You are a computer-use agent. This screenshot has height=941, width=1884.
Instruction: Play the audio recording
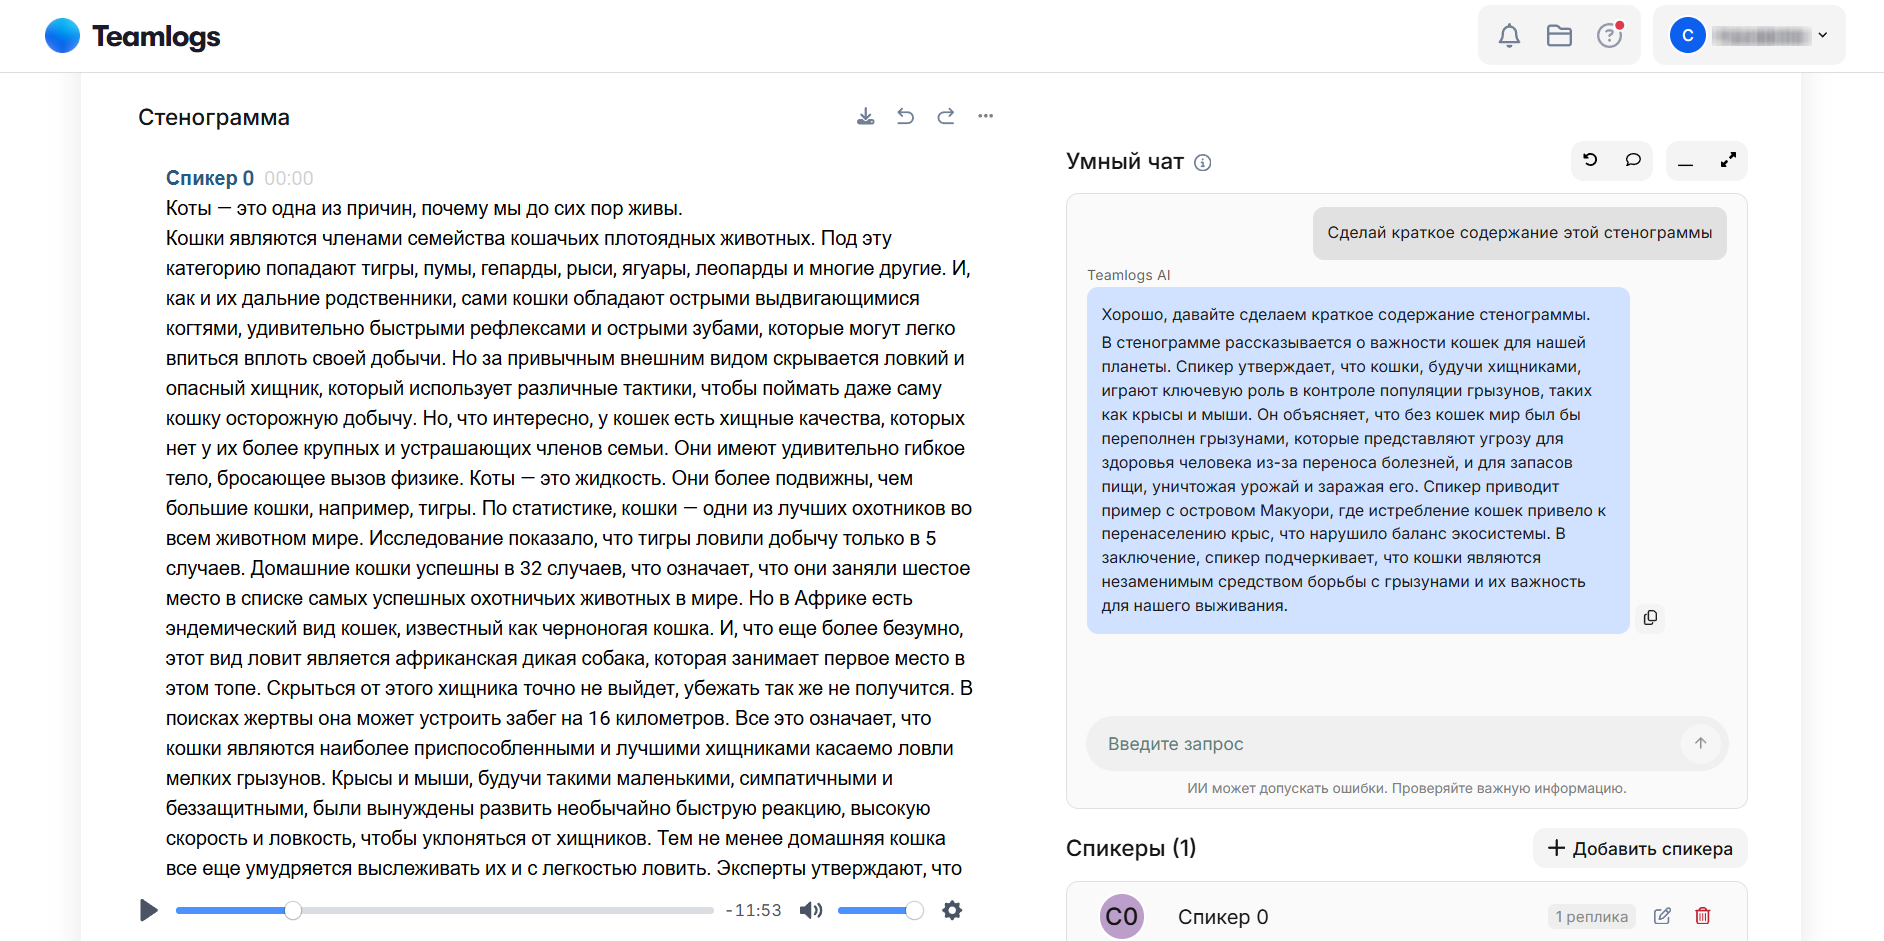coord(149,910)
